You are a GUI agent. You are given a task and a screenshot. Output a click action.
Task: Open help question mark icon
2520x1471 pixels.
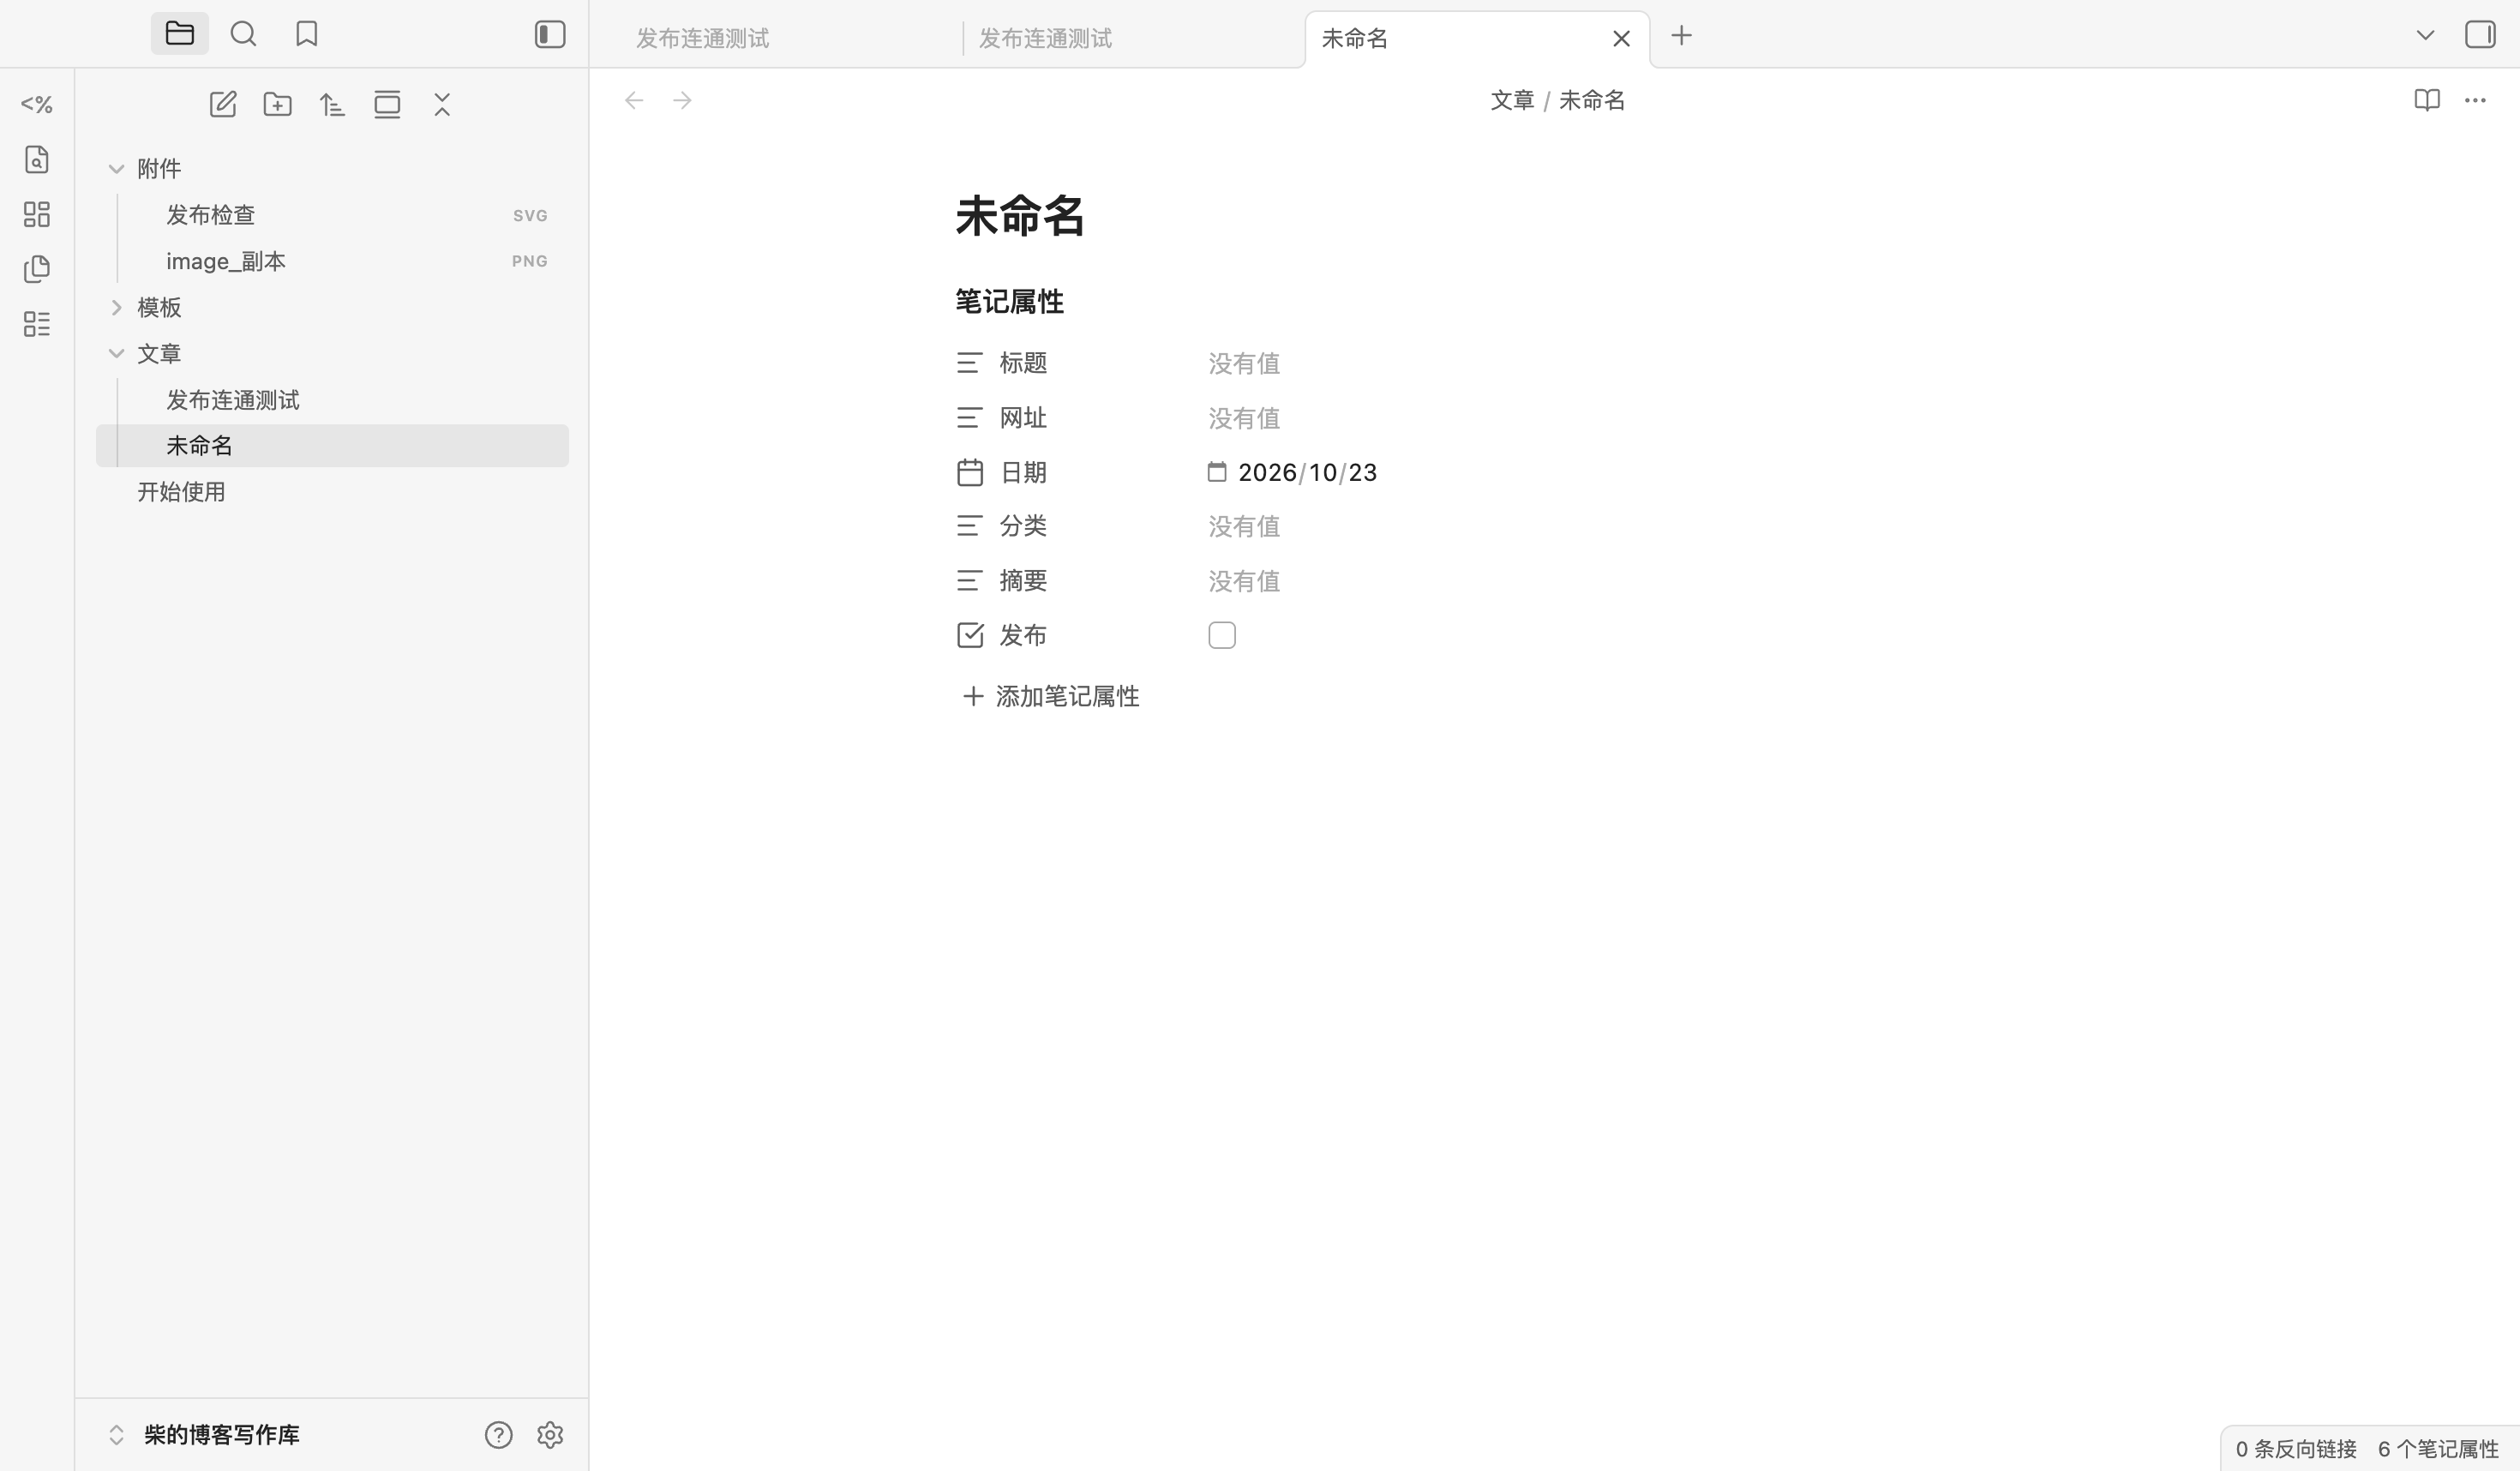coord(499,1435)
